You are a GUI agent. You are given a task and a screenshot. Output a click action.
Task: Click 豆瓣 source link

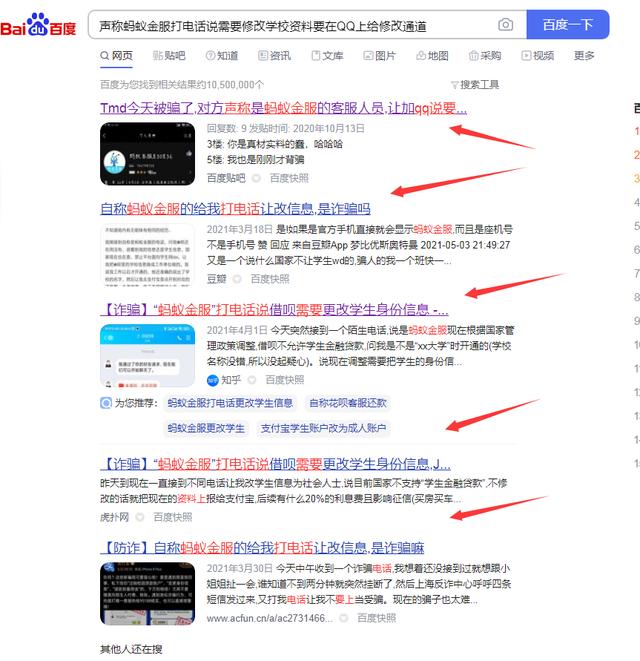(217, 279)
